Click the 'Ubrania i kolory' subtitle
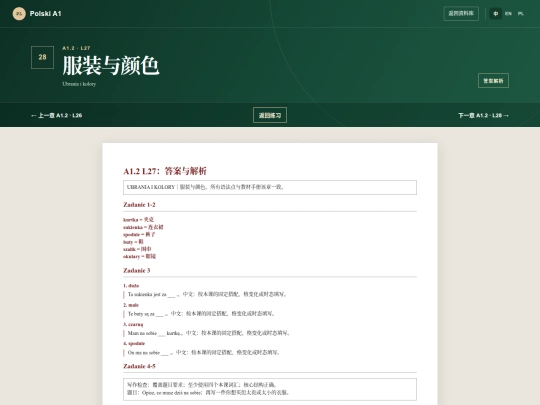The image size is (540, 405). pyautogui.click(x=79, y=84)
